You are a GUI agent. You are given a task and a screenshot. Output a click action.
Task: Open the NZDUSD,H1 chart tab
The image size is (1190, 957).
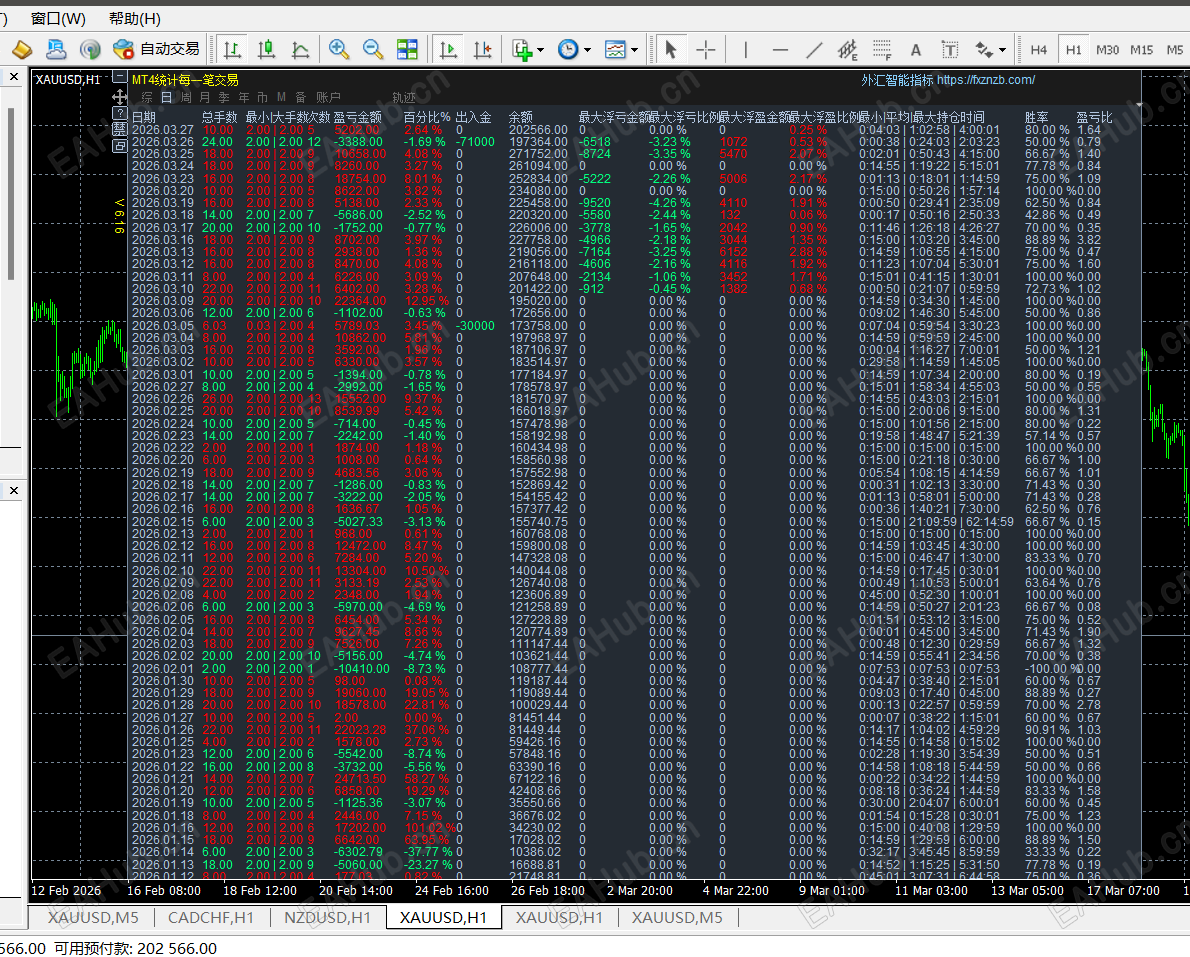[x=327, y=918]
